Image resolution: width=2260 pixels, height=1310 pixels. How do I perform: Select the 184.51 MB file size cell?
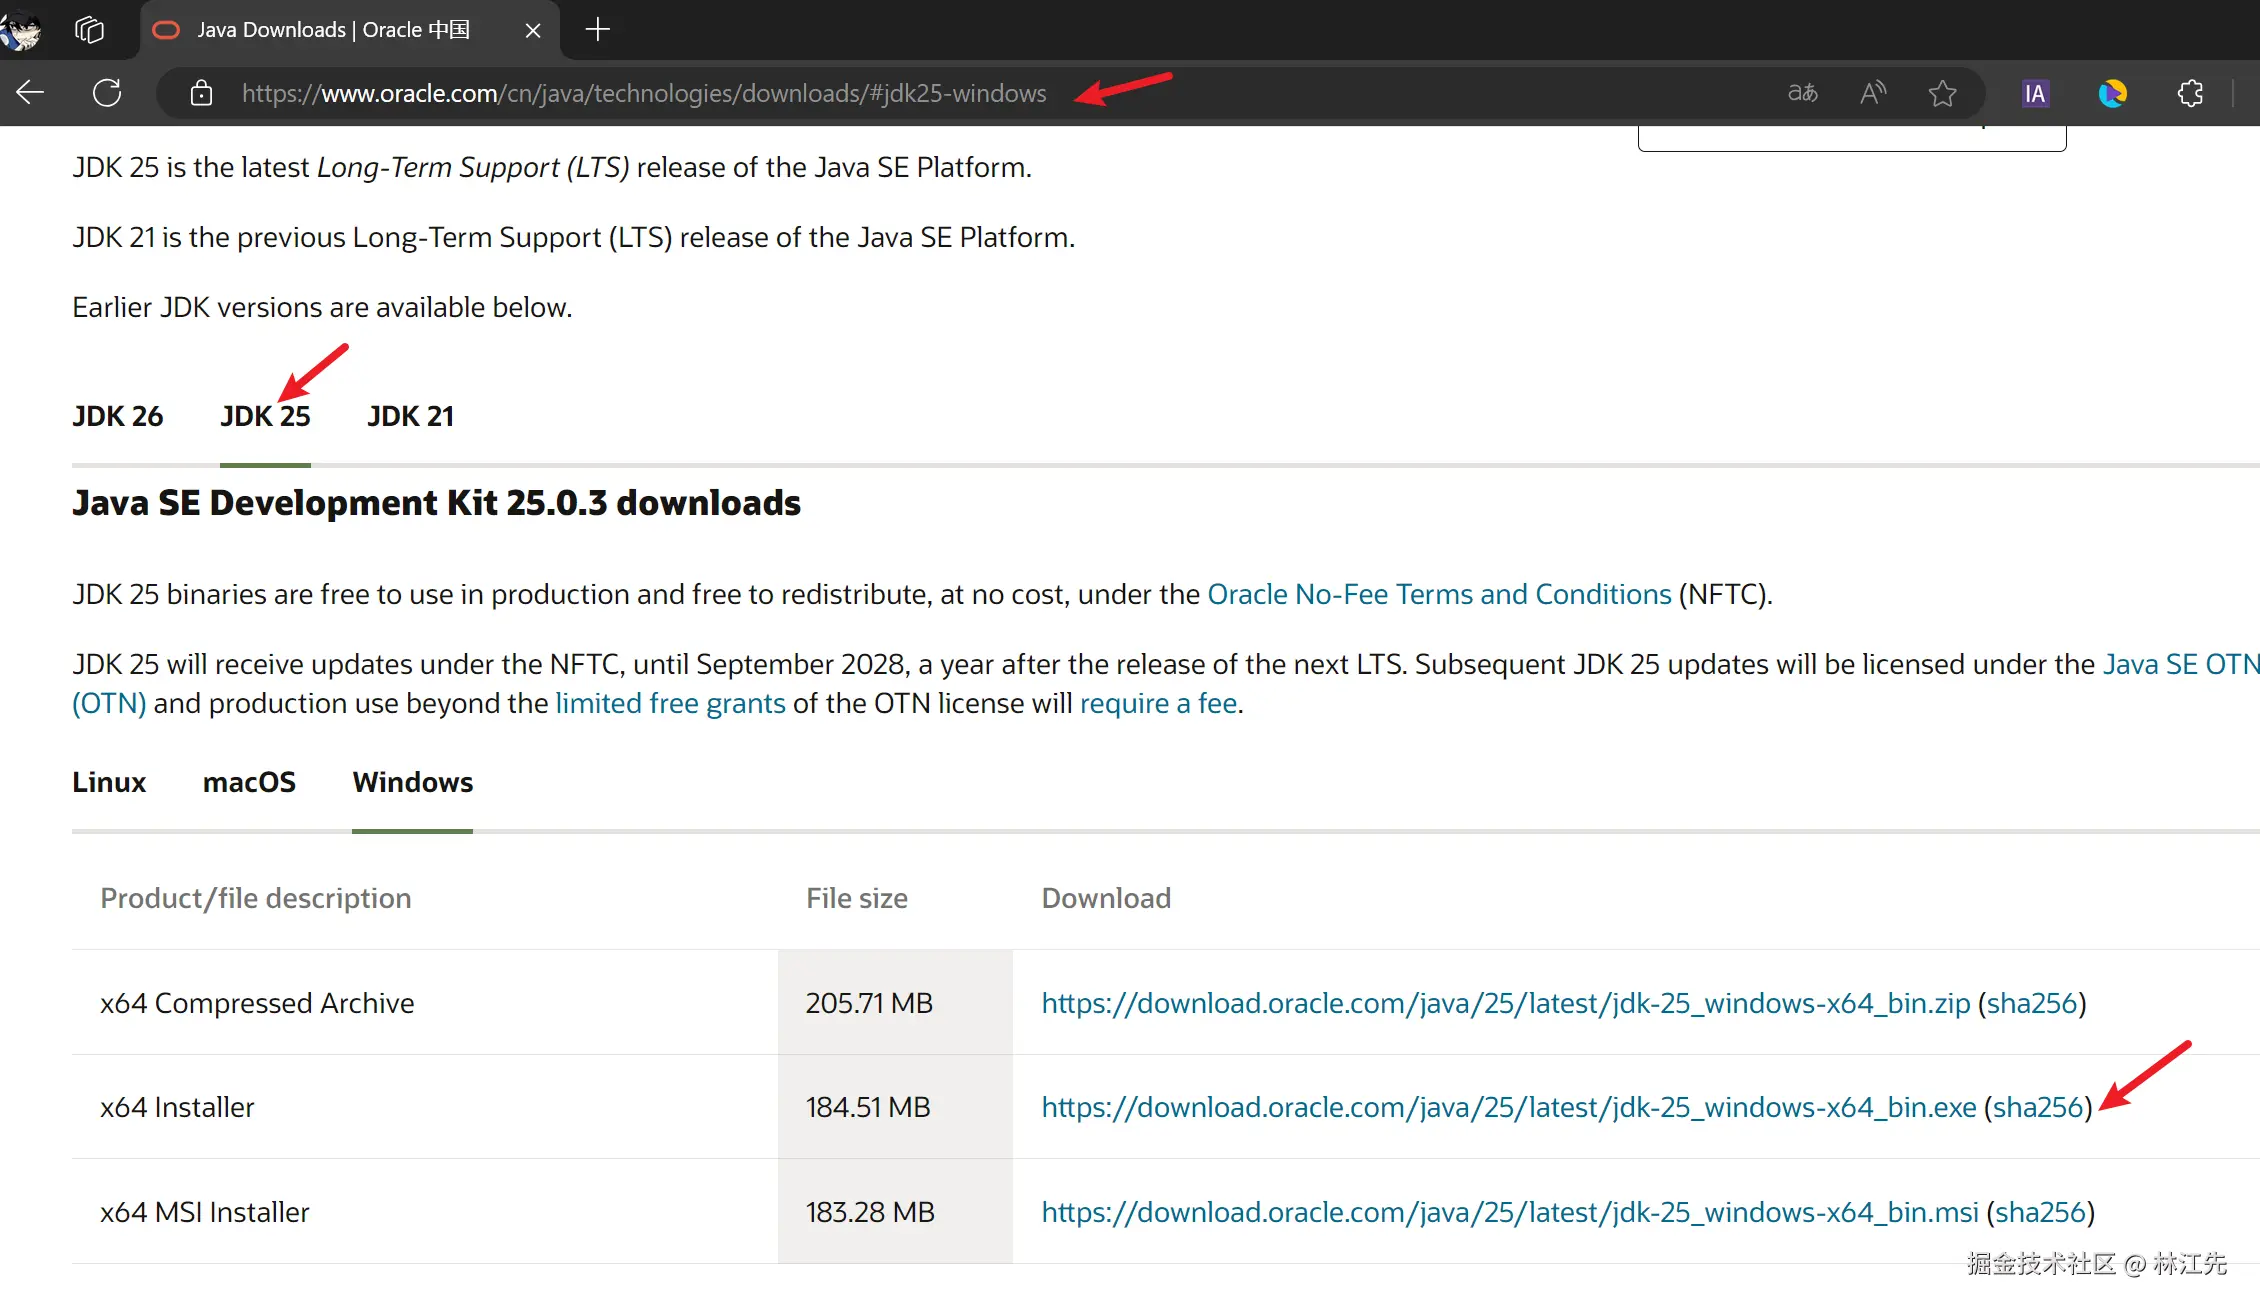click(x=895, y=1107)
